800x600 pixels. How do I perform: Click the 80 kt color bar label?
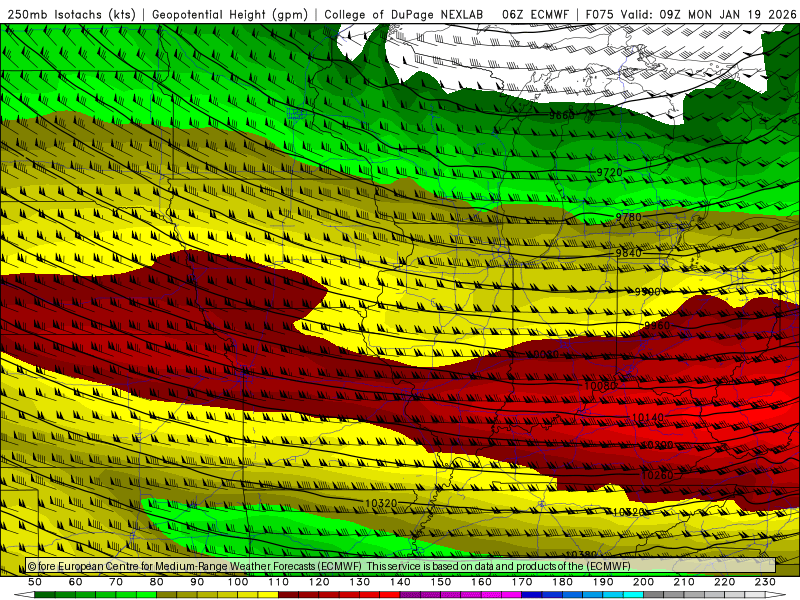[157, 582]
